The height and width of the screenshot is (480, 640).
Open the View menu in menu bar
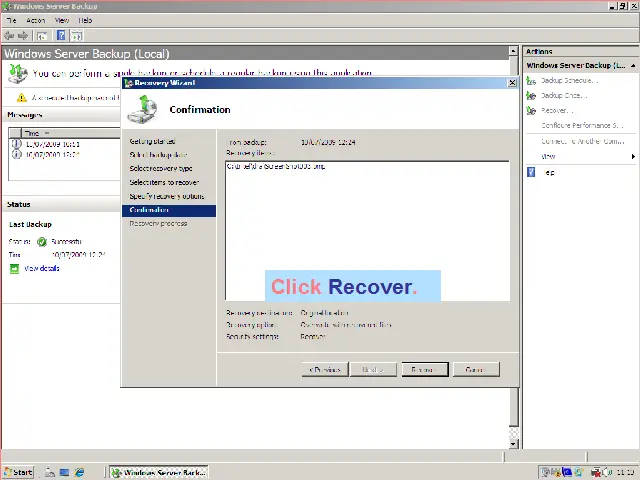(62, 20)
